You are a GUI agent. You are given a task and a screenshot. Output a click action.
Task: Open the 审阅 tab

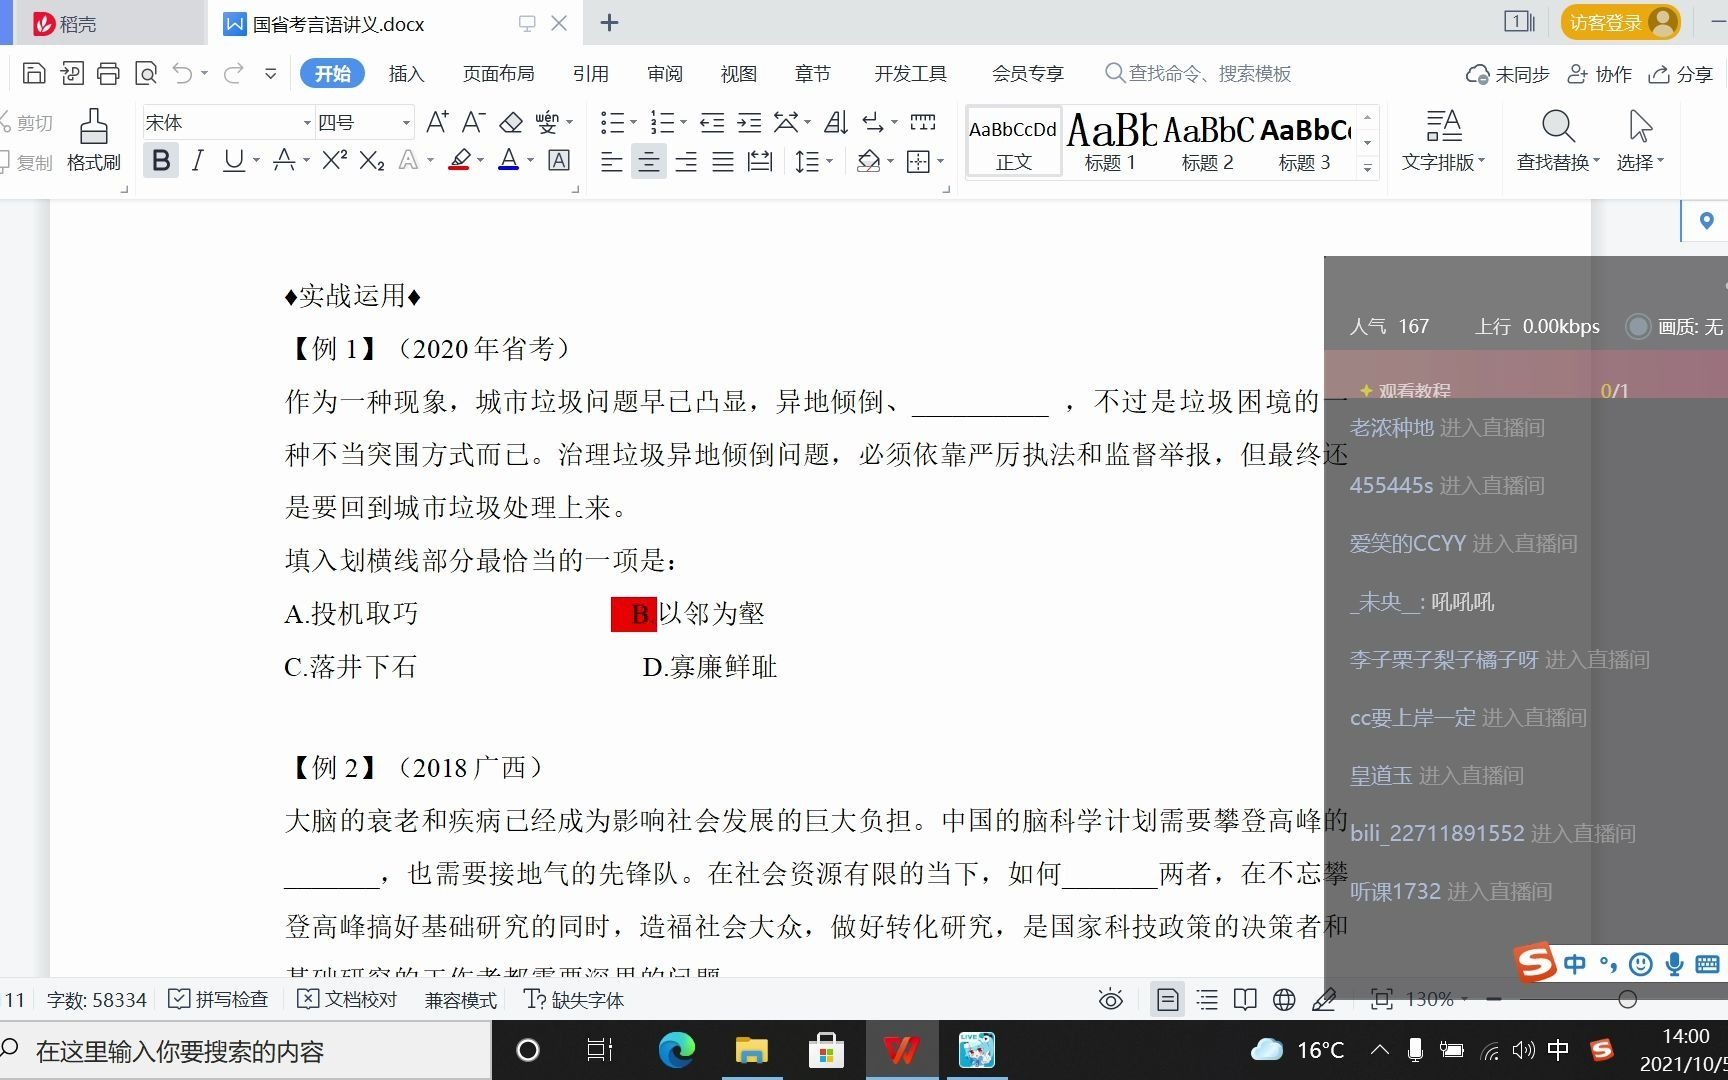tap(664, 73)
